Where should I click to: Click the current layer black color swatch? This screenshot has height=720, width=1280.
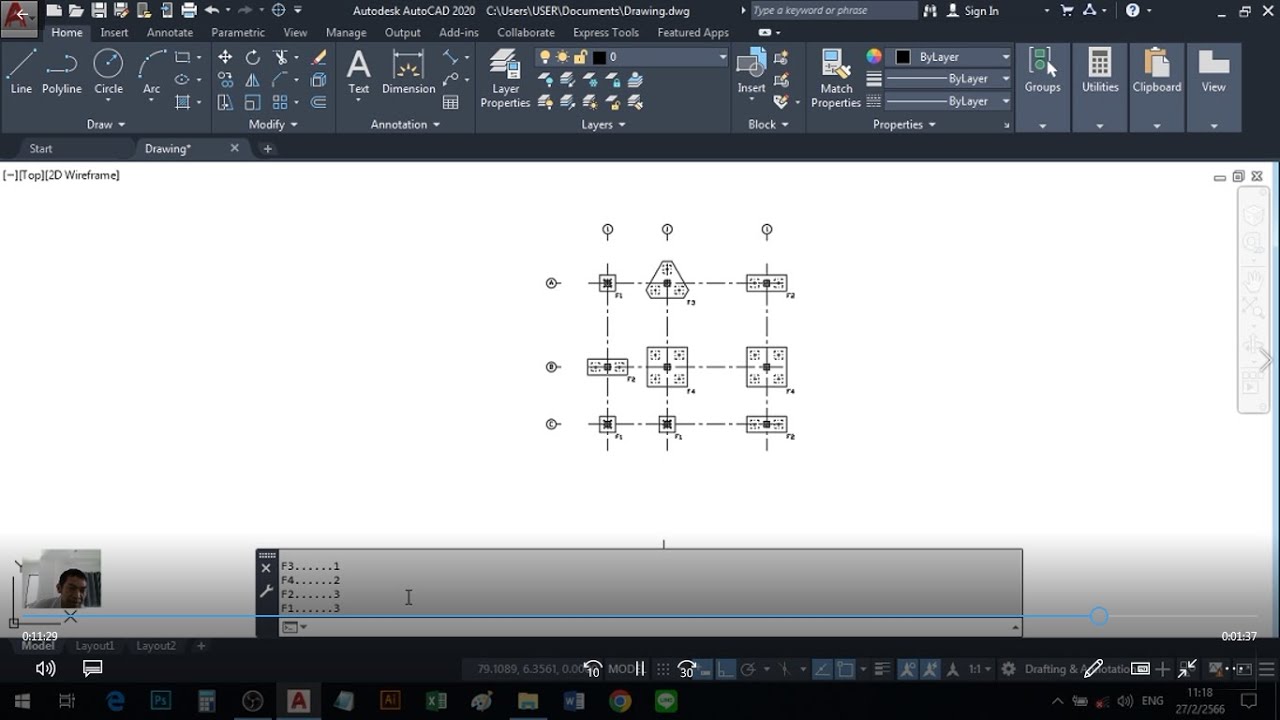(599, 57)
